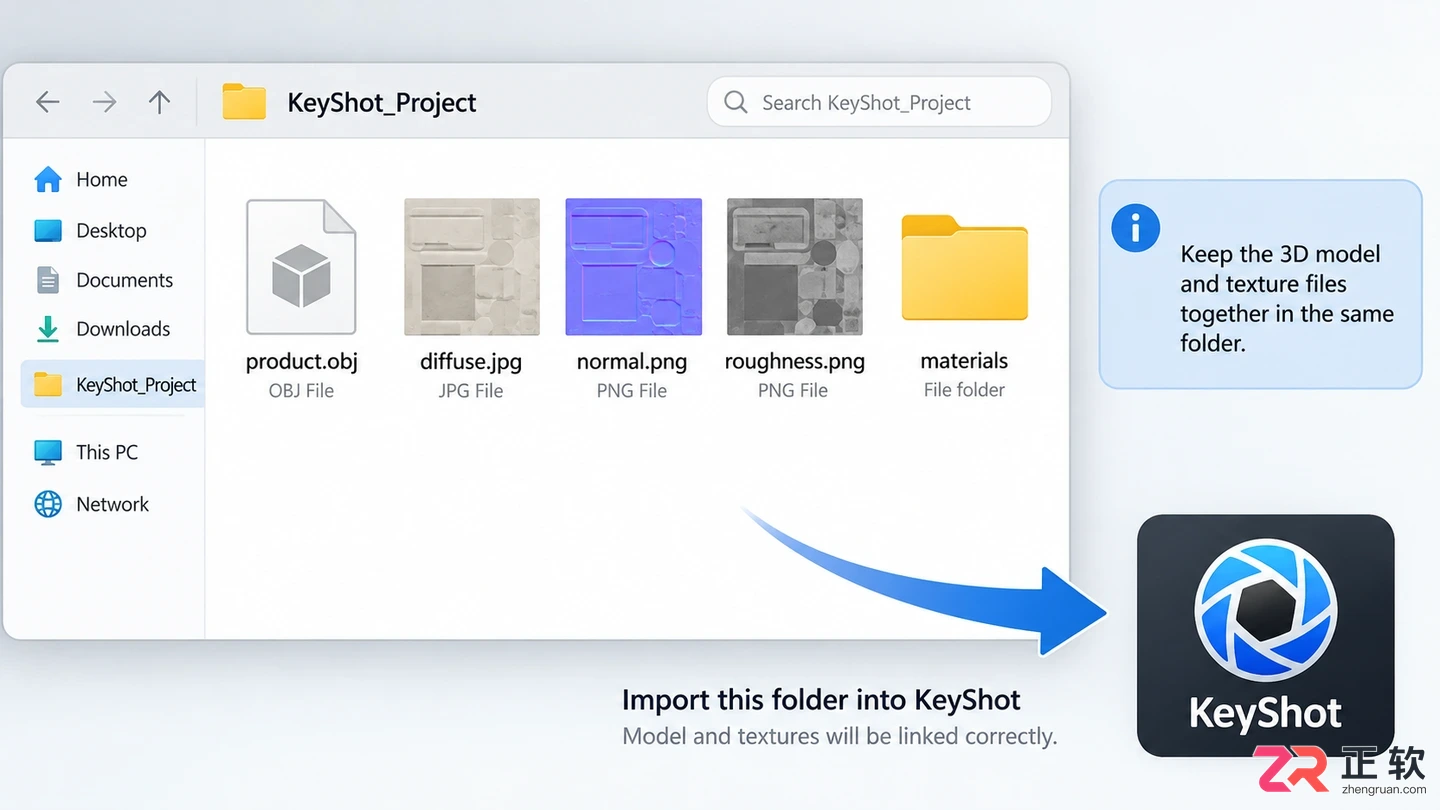Screen dimensions: 1440x810
Task: Click the product.obj file name
Action: point(302,361)
